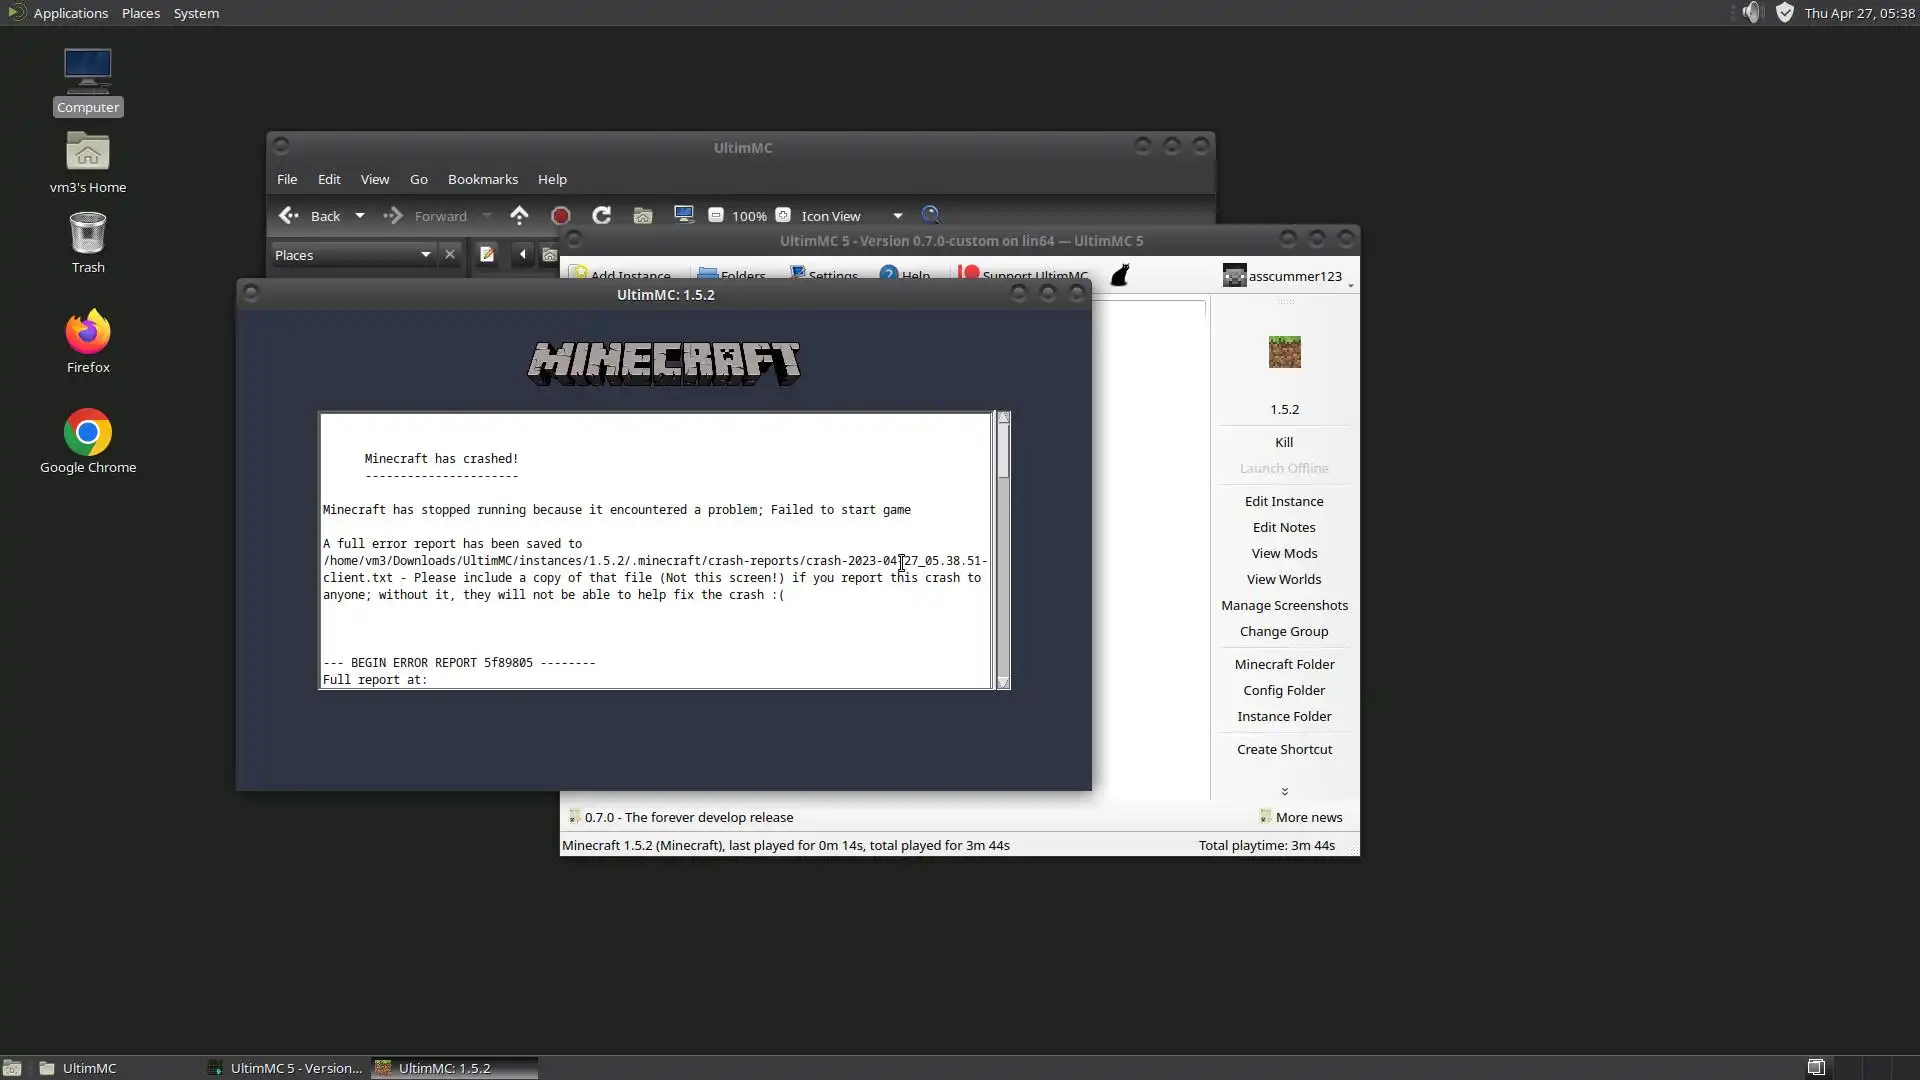Image resolution: width=1920 pixels, height=1080 pixels.
Task: Click the home folder toolbar icon
Action: (643, 215)
